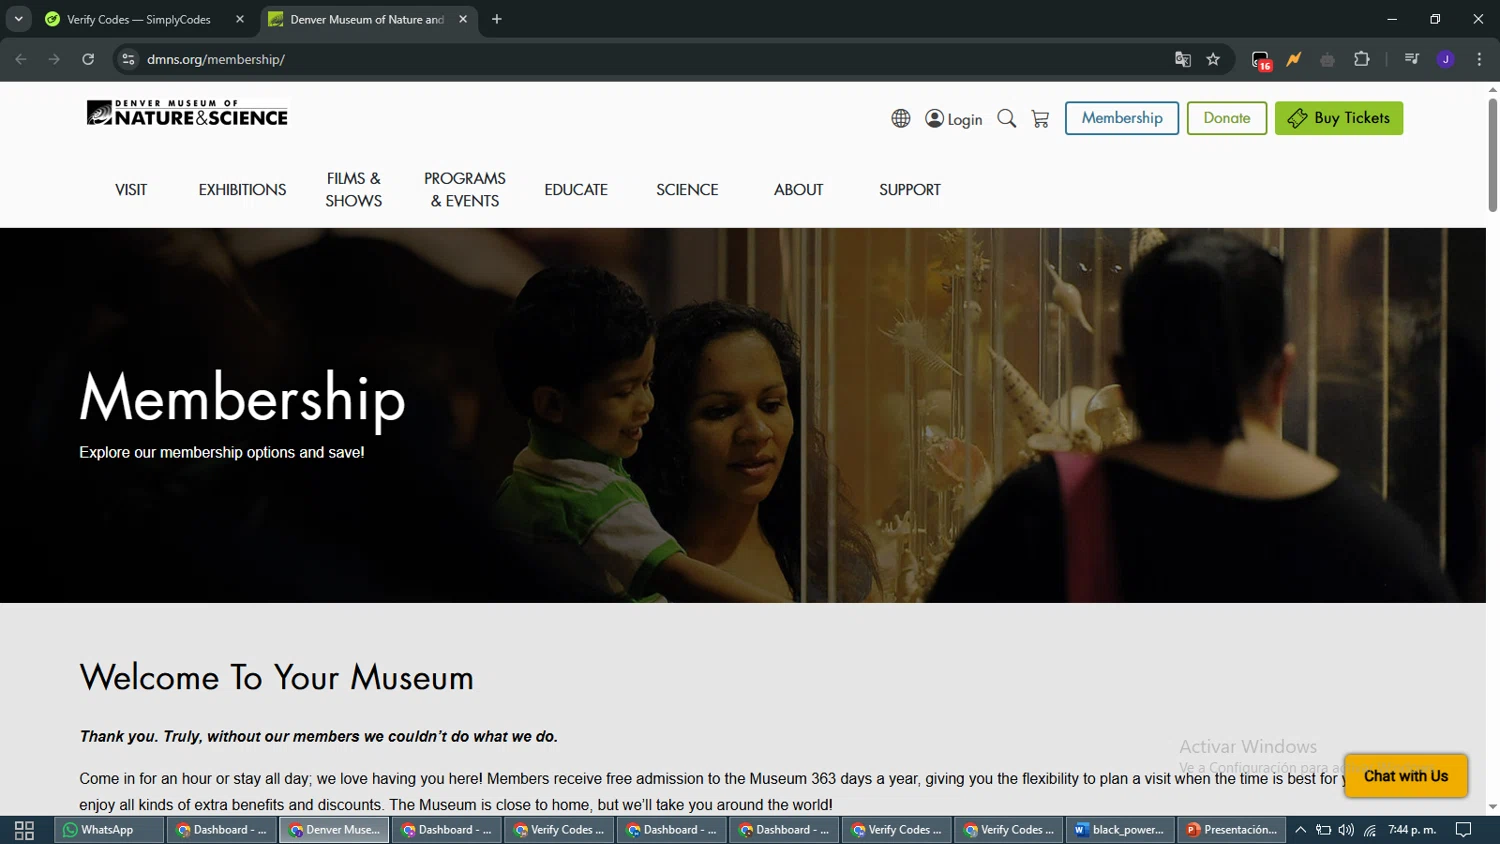Click the Welcome To Your Museum heading
The width and height of the screenshot is (1500, 844).
277,678
